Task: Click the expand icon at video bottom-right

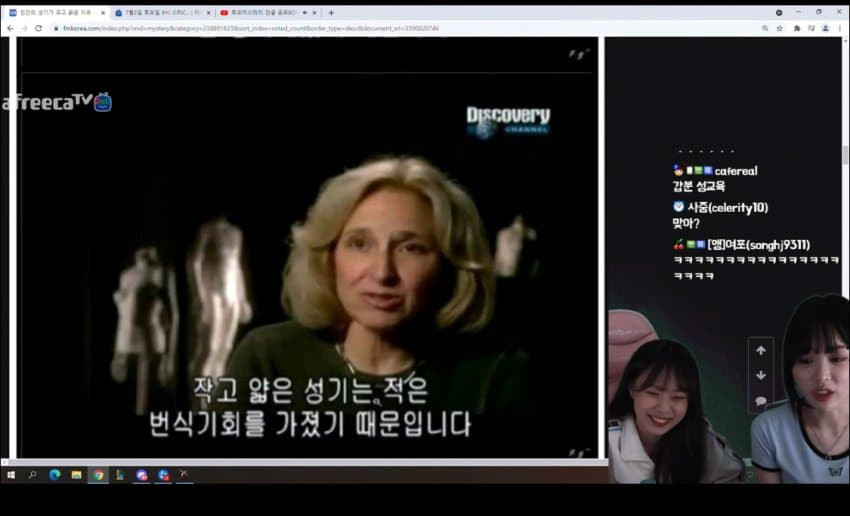Action: point(579,452)
